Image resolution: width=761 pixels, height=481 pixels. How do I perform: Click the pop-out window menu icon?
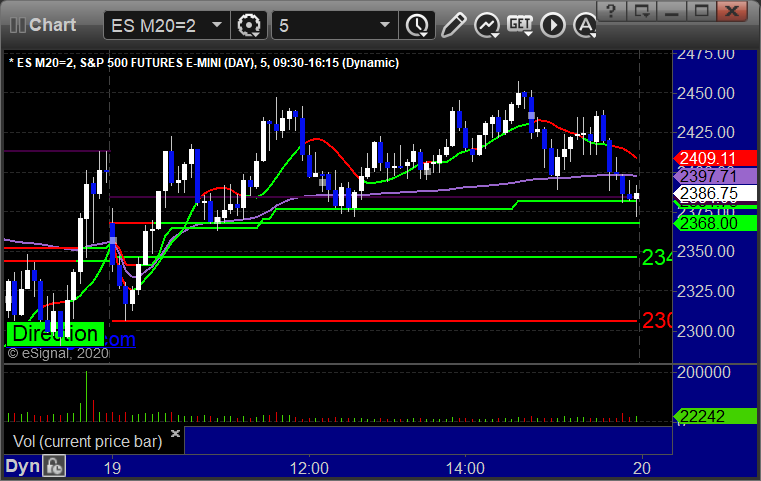641,10
